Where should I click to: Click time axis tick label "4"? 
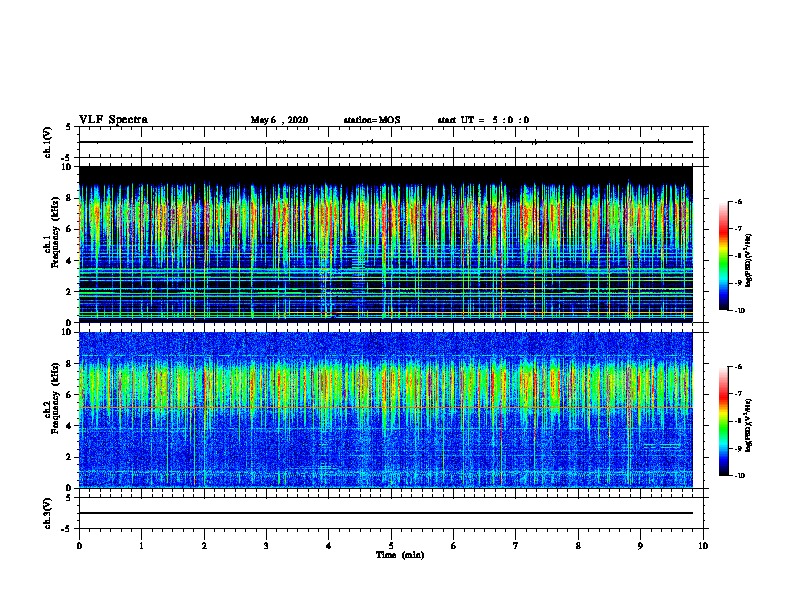(x=329, y=546)
